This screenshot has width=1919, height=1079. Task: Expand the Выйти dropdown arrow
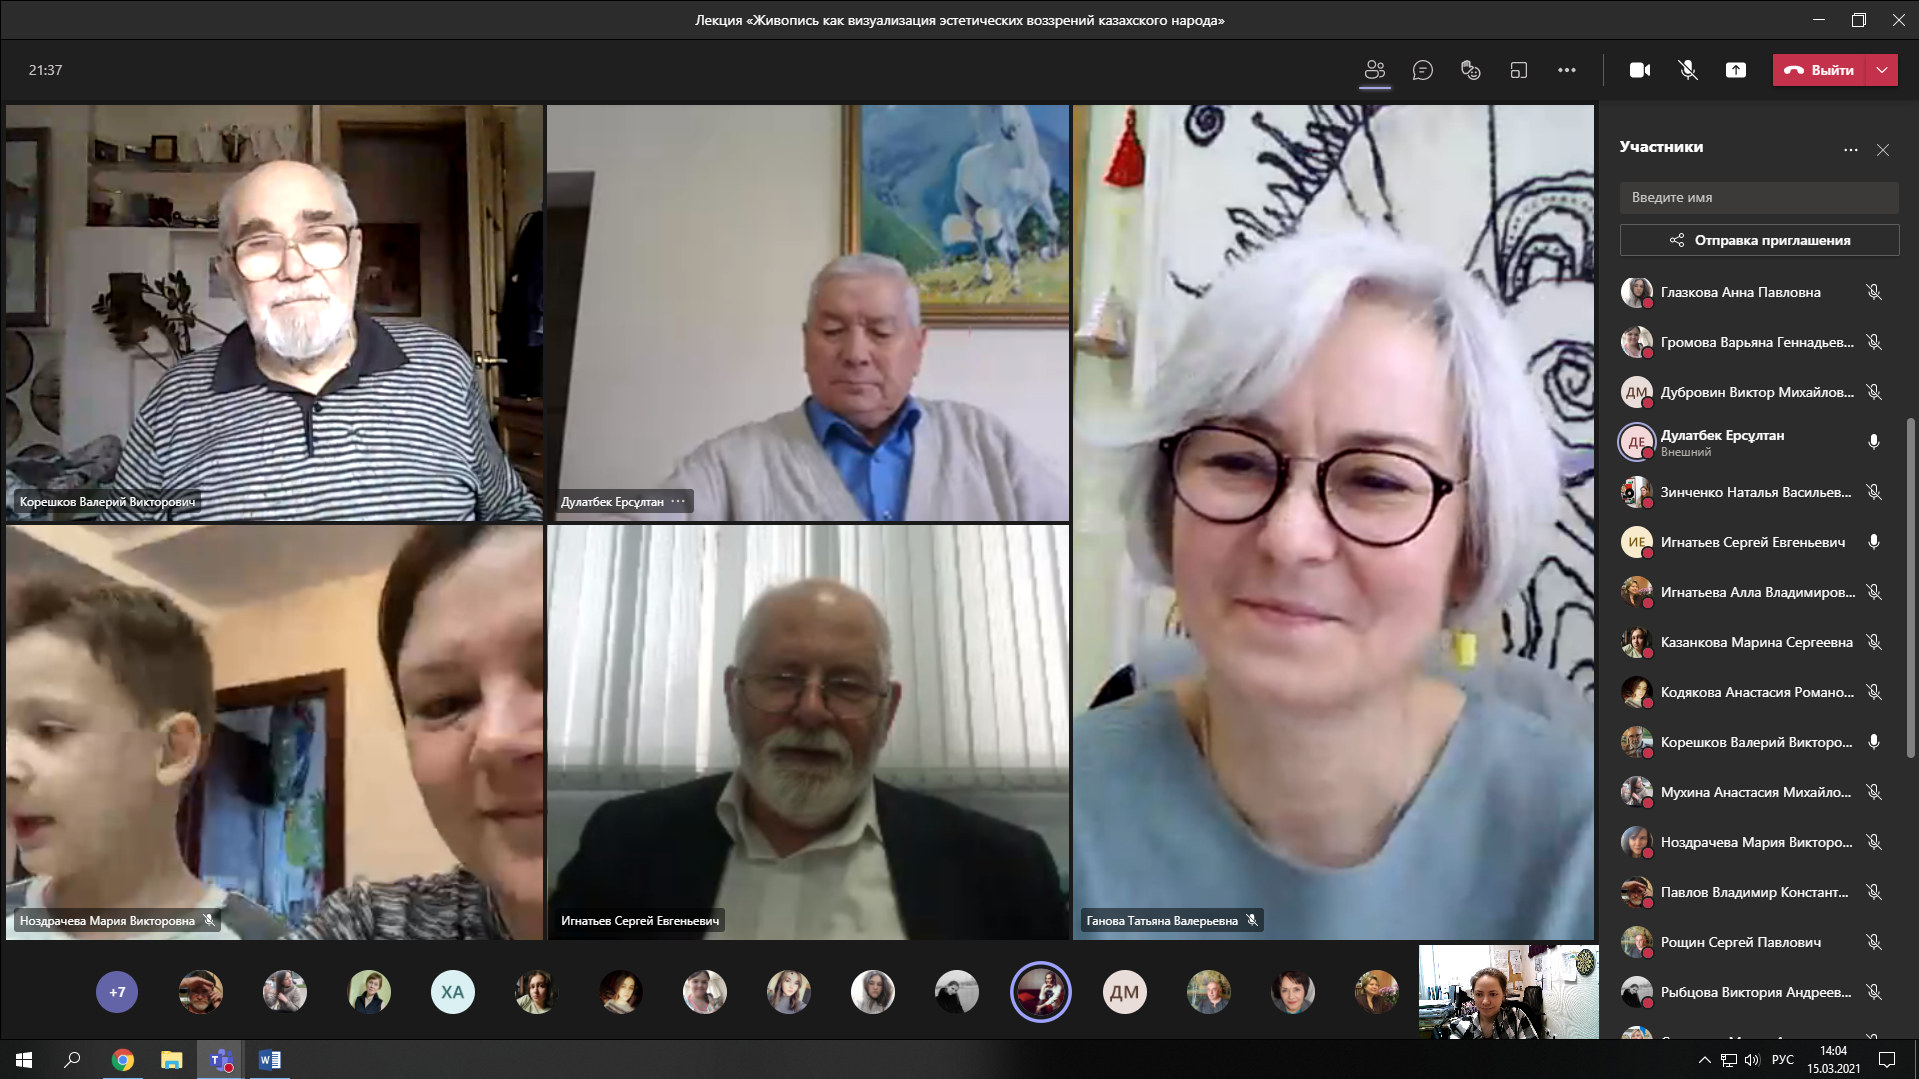[x=1883, y=70]
